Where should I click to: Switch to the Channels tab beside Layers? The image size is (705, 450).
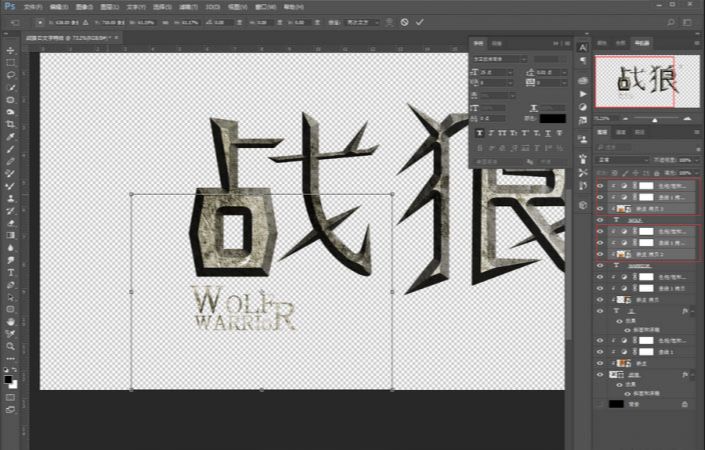pos(621,132)
